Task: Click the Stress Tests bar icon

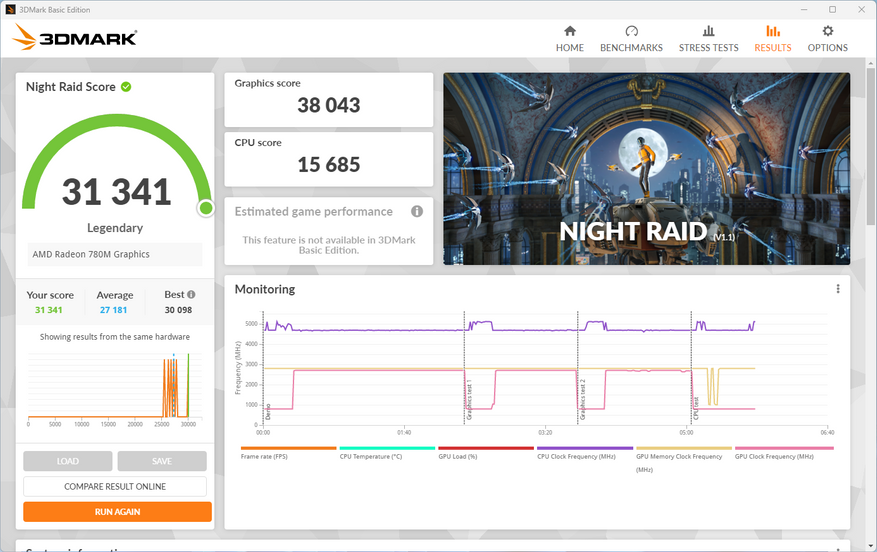Action: tap(708, 31)
